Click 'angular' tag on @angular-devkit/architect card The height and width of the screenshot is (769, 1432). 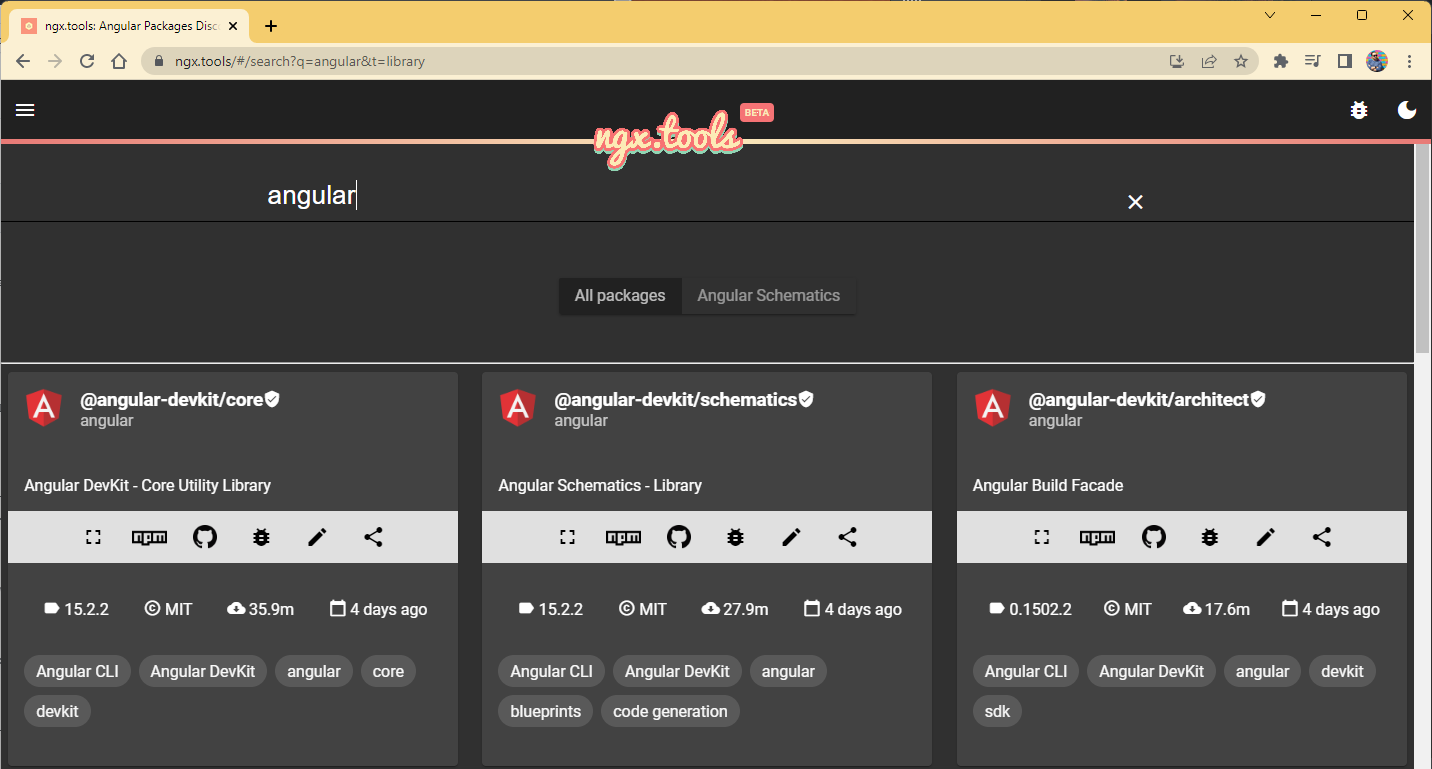1262,671
